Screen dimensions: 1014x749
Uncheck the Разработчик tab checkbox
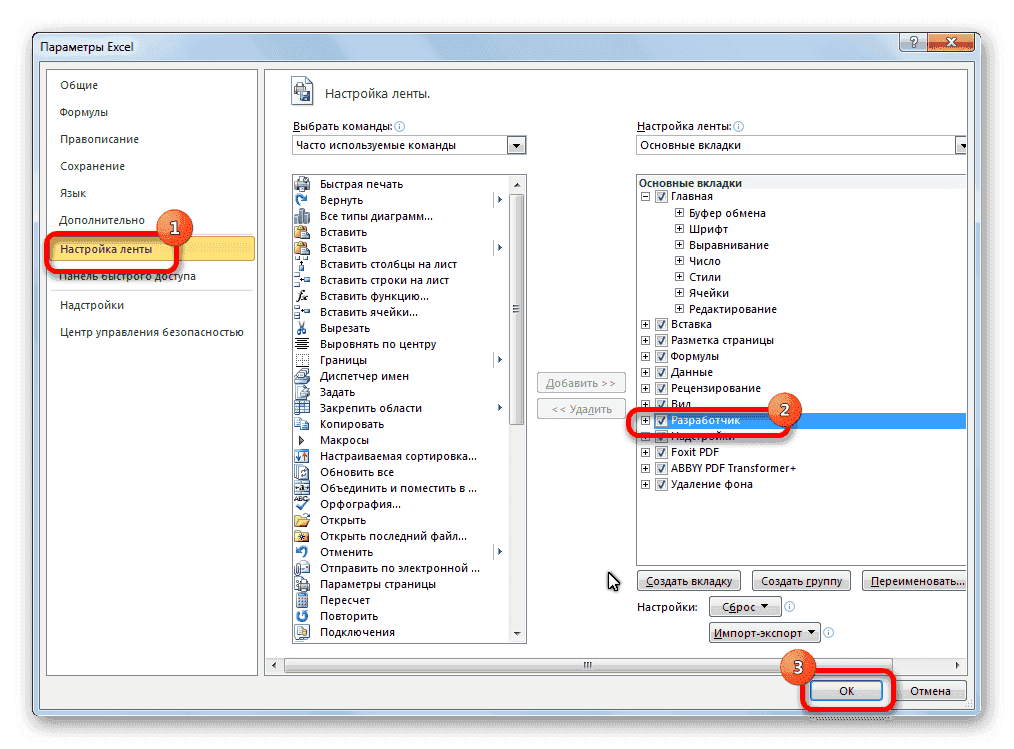click(661, 420)
